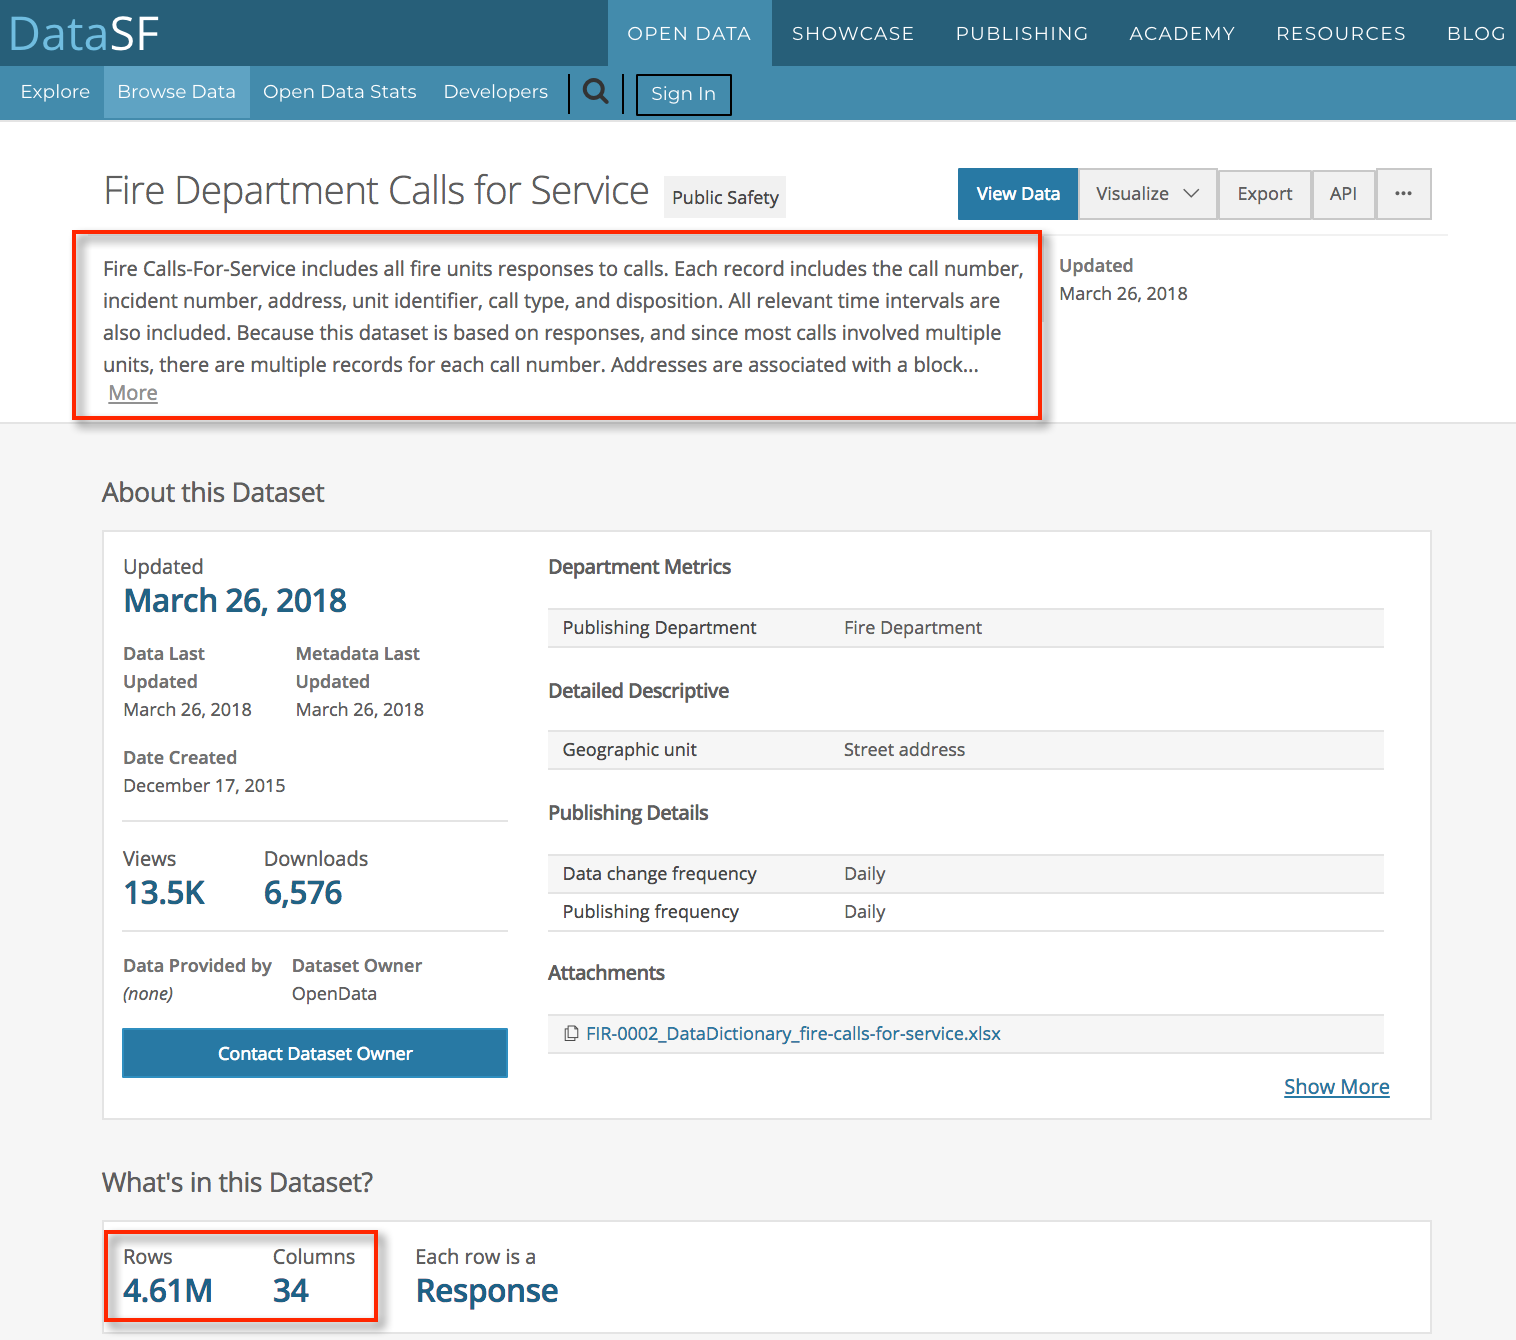This screenshot has width=1516, height=1340.
Task: Click the Attachments heading
Action: (606, 972)
